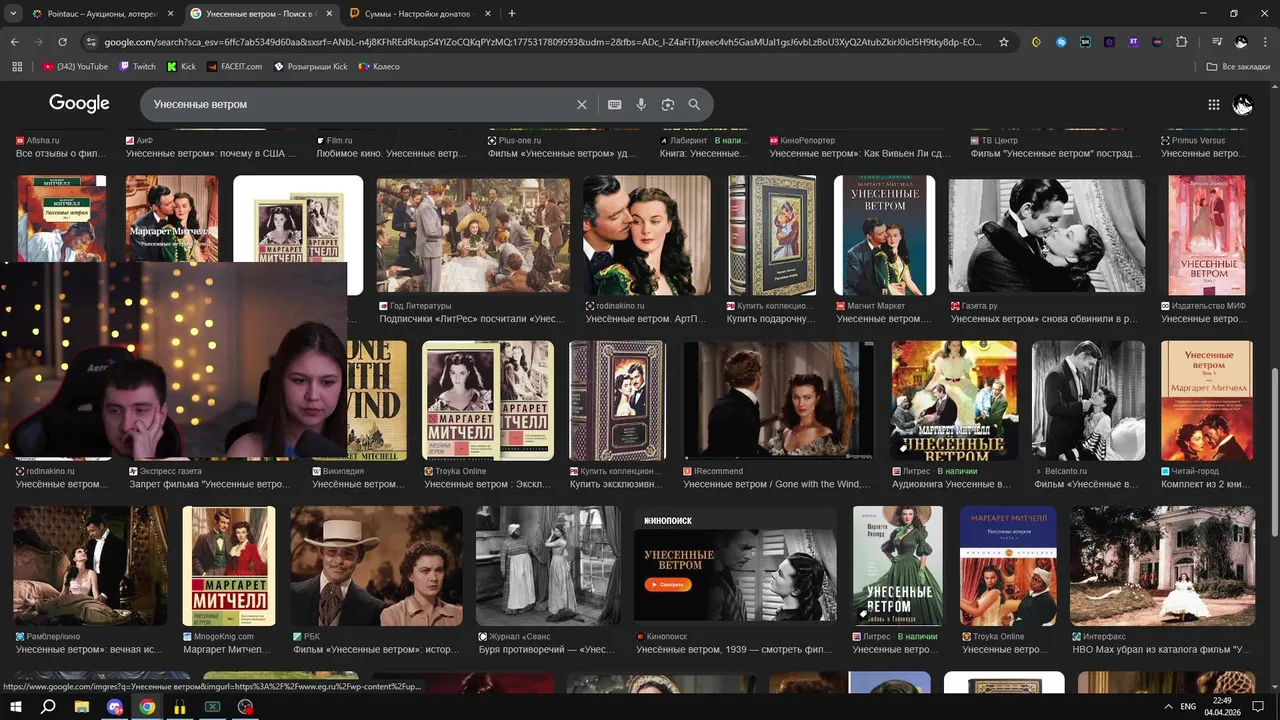The width and height of the screenshot is (1280, 720).
Task: Switch to Chrome in the taskbar
Action: click(147, 707)
